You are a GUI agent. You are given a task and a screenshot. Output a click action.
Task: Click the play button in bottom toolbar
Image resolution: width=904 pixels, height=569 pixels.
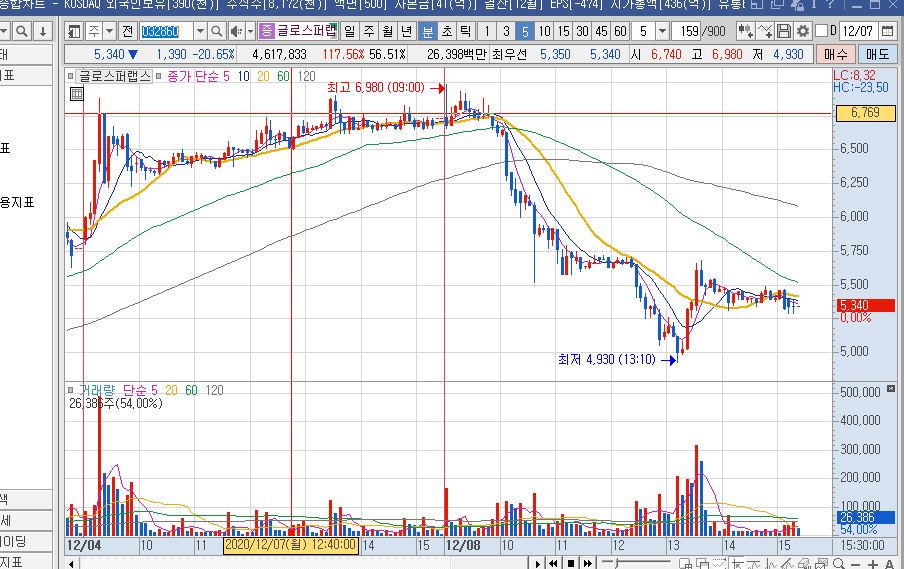pos(537,563)
